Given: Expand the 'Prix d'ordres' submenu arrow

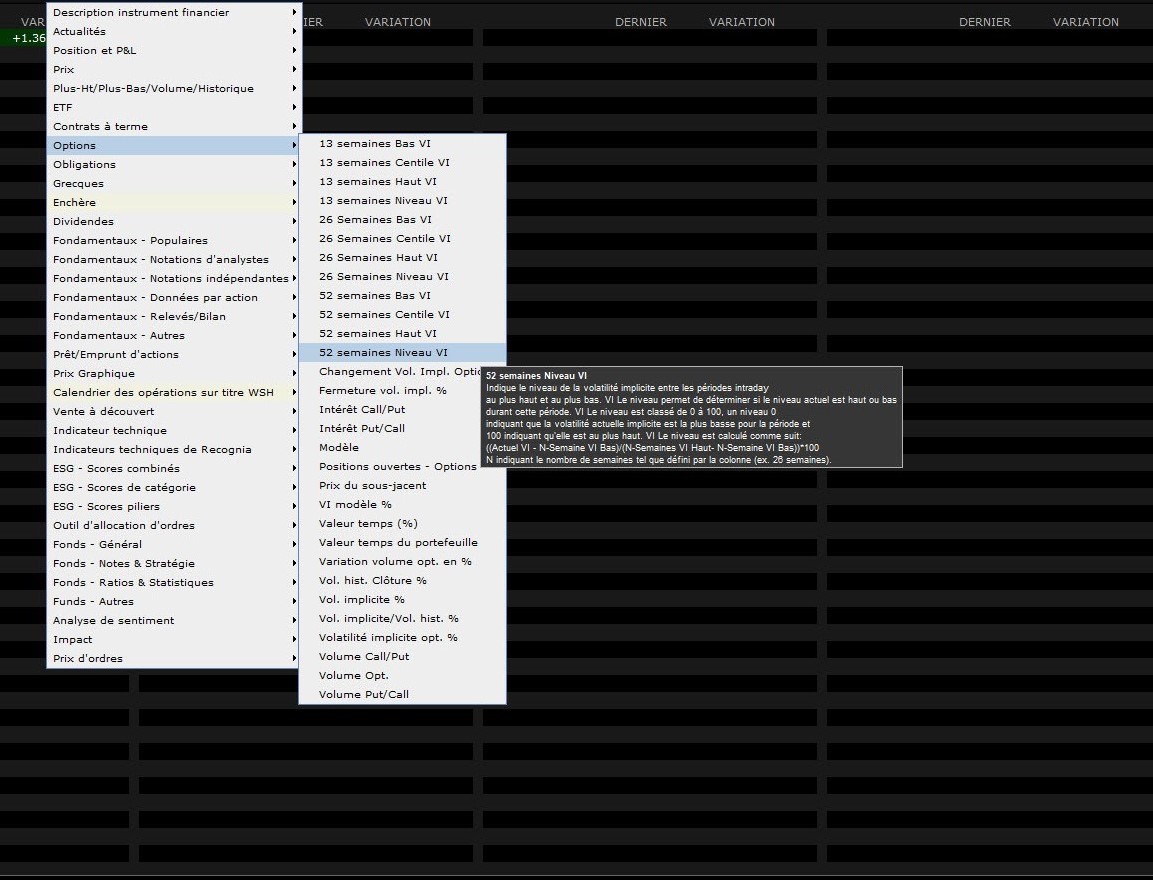Looking at the screenshot, I should tap(294, 658).
